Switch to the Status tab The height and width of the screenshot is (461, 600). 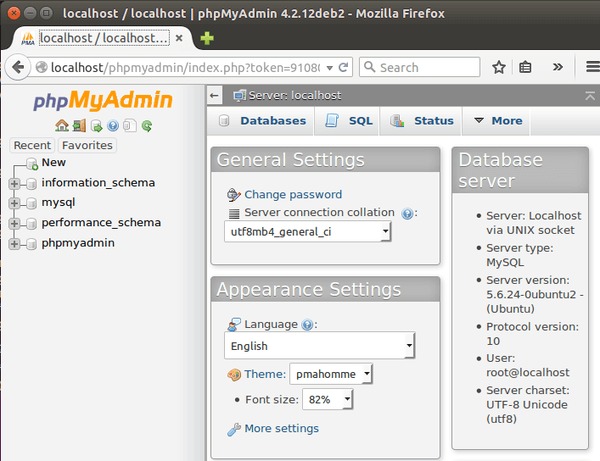421,121
